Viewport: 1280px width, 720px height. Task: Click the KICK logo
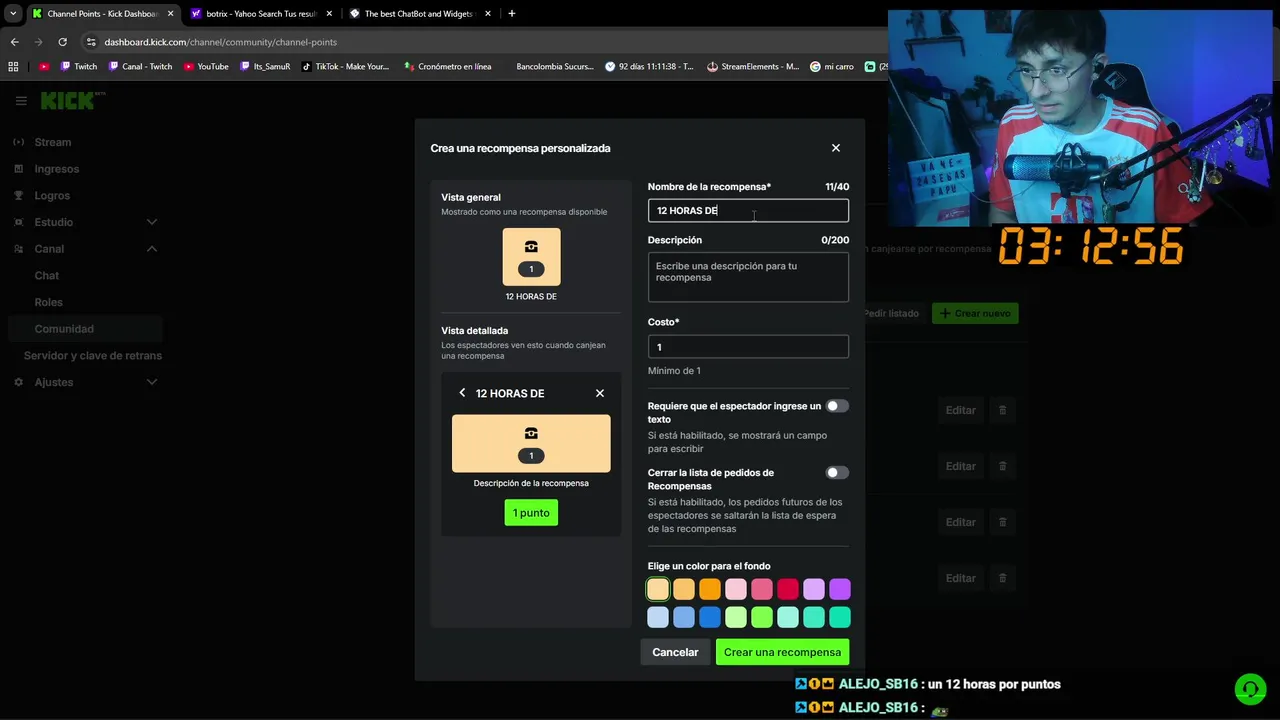pos(70,101)
